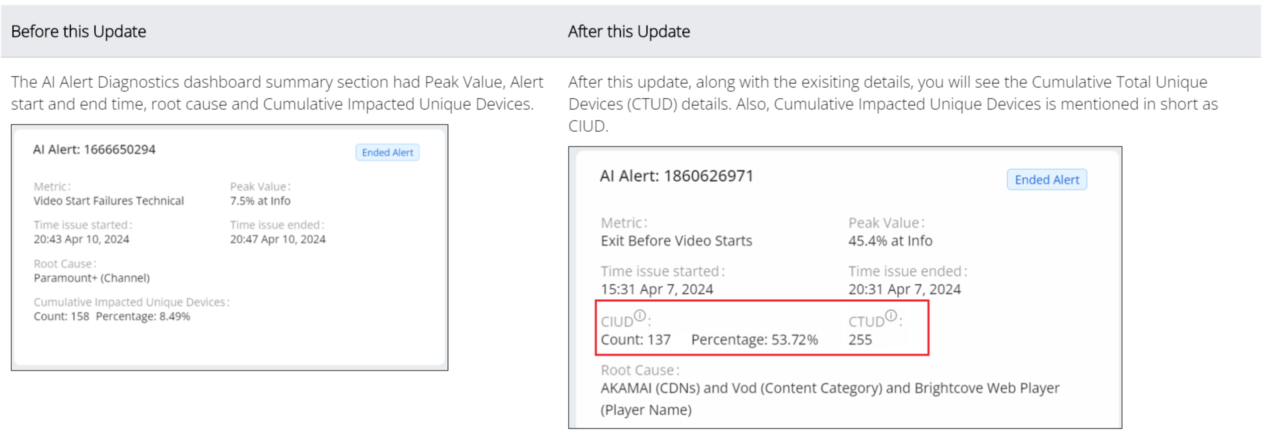Select Paramount+ (Channel) root cause text
The image size is (1266, 447).
coord(91,277)
